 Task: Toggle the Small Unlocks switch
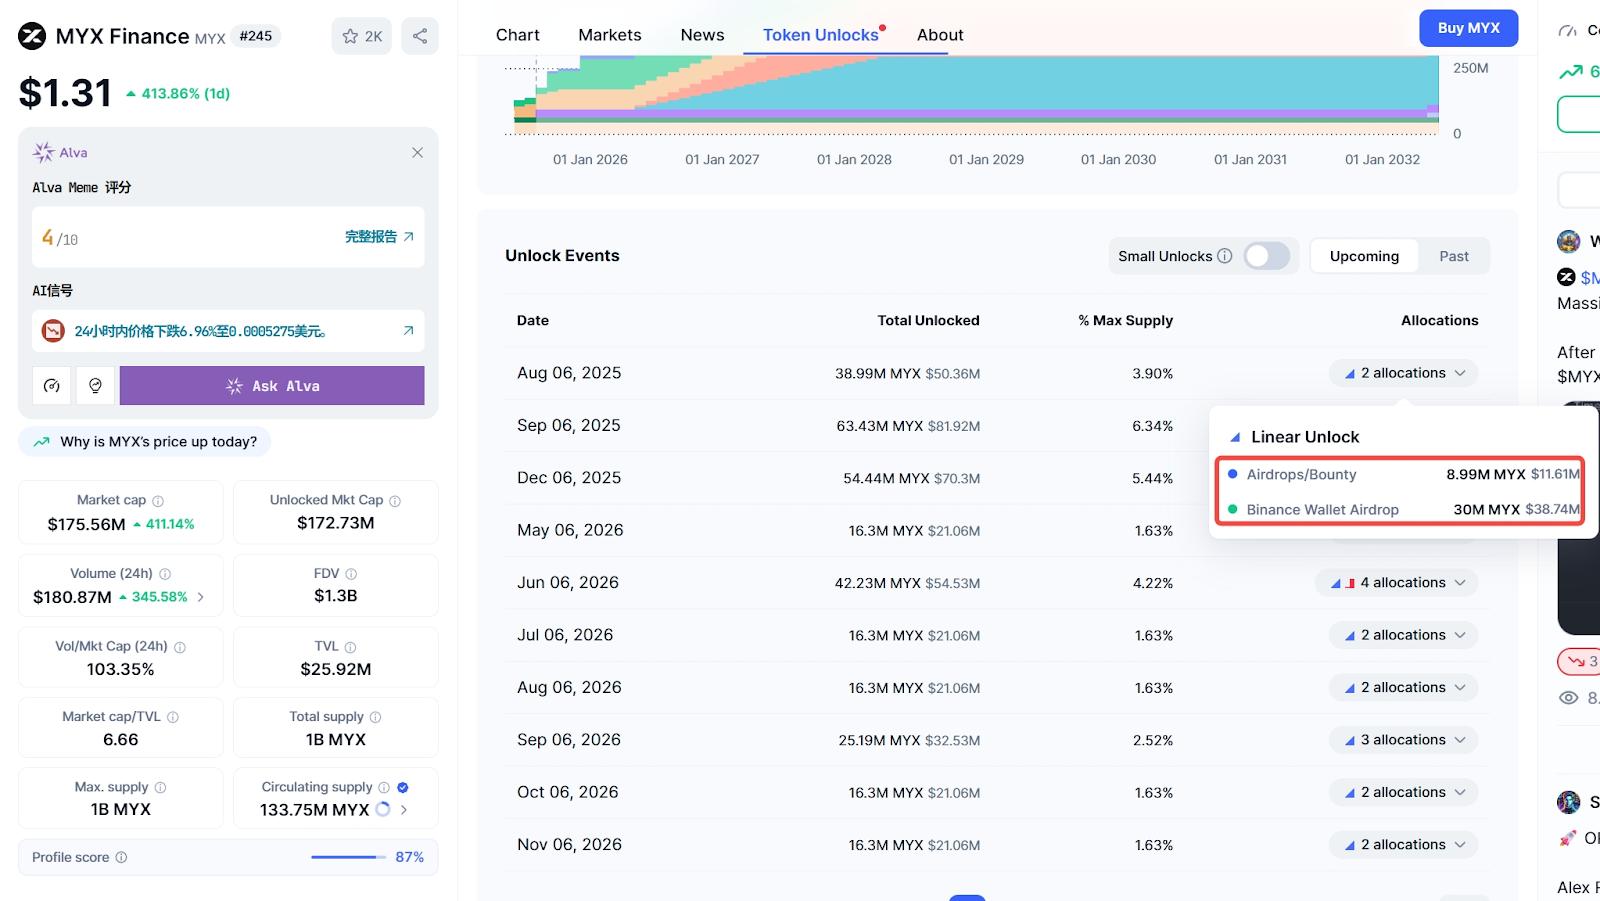1265,256
